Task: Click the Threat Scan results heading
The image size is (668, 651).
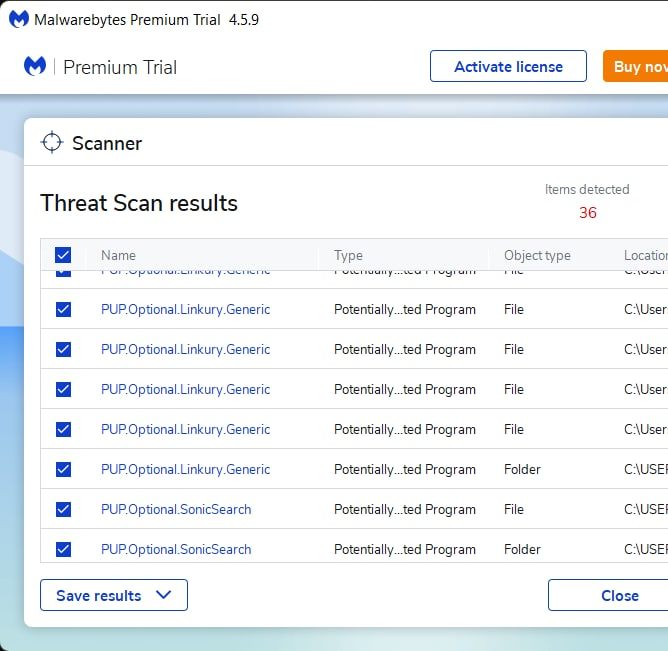Action: click(x=139, y=203)
